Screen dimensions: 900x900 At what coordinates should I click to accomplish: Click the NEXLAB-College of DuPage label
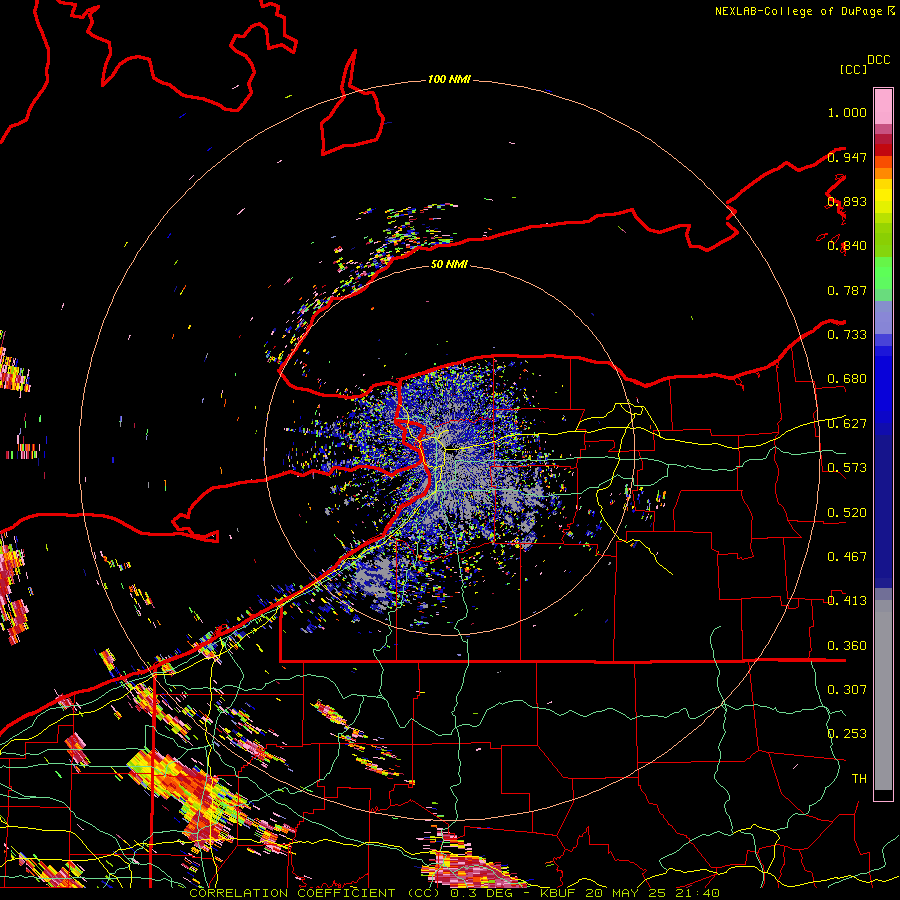tap(798, 11)
